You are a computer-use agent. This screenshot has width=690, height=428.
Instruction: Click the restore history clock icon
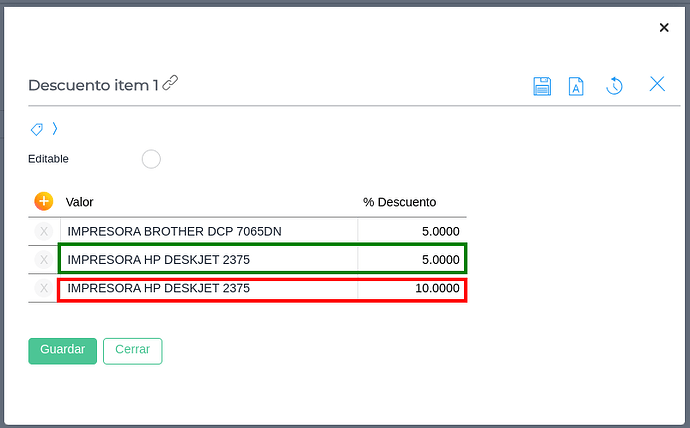click(615, 86)
